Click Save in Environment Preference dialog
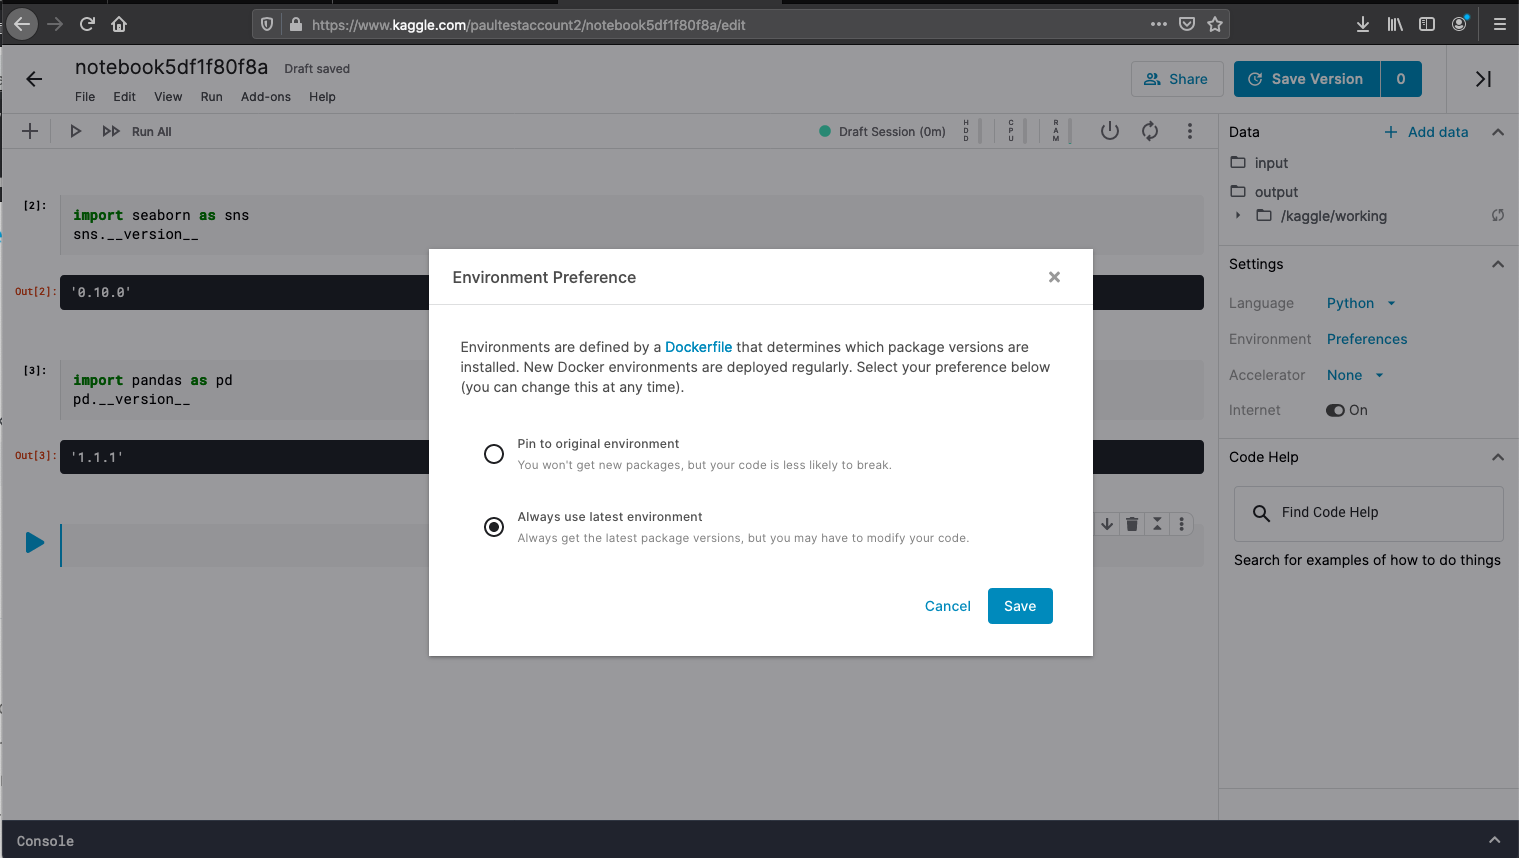 click(1019, 606)
